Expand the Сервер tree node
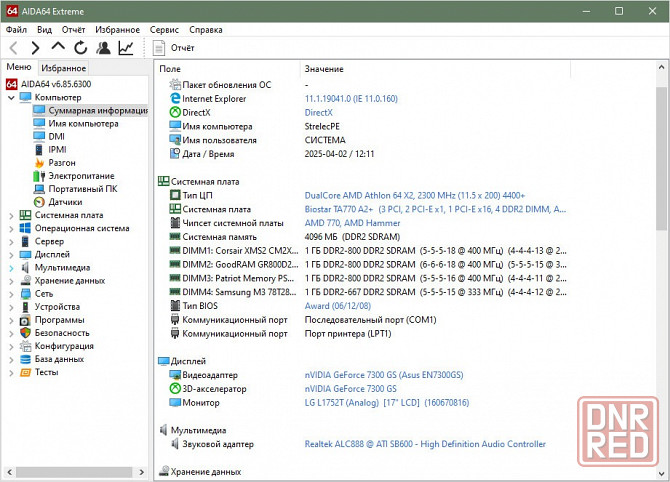Viewport: 670px width, 482px height. pyautogui.click(x=12, y=242)
